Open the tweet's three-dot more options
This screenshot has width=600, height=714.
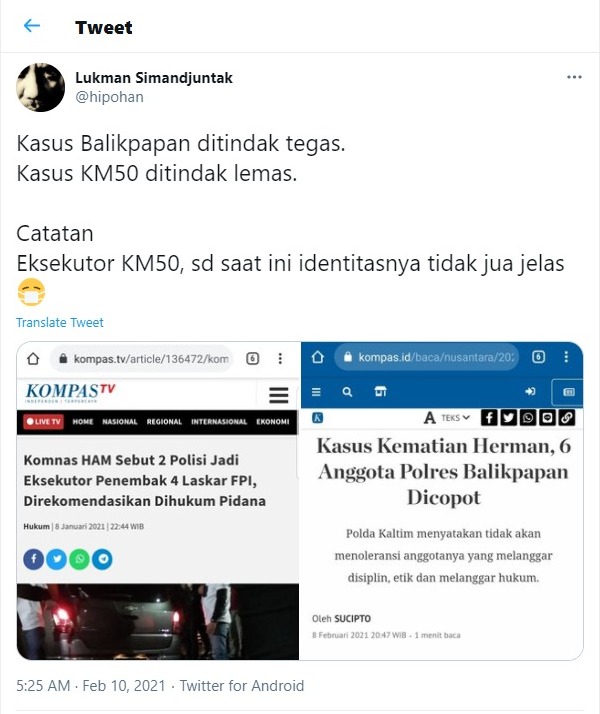574,77
